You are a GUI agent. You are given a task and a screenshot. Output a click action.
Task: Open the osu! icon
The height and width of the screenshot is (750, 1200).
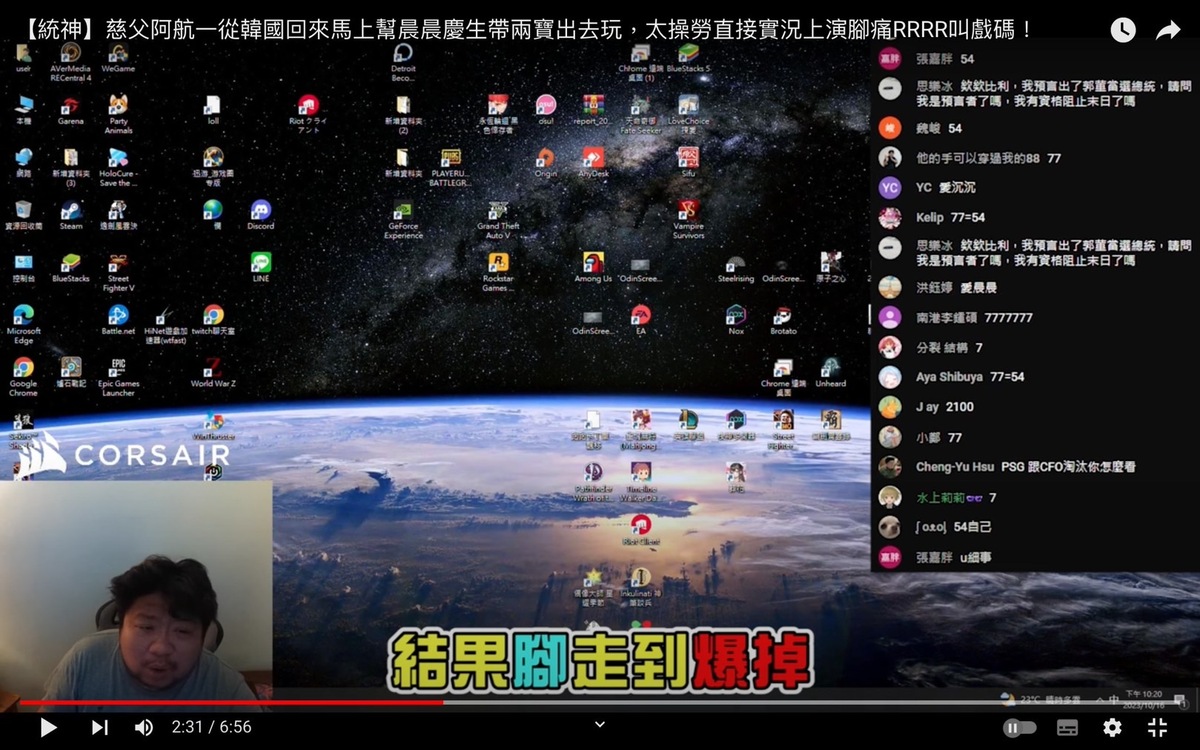[x=545, y=109]
